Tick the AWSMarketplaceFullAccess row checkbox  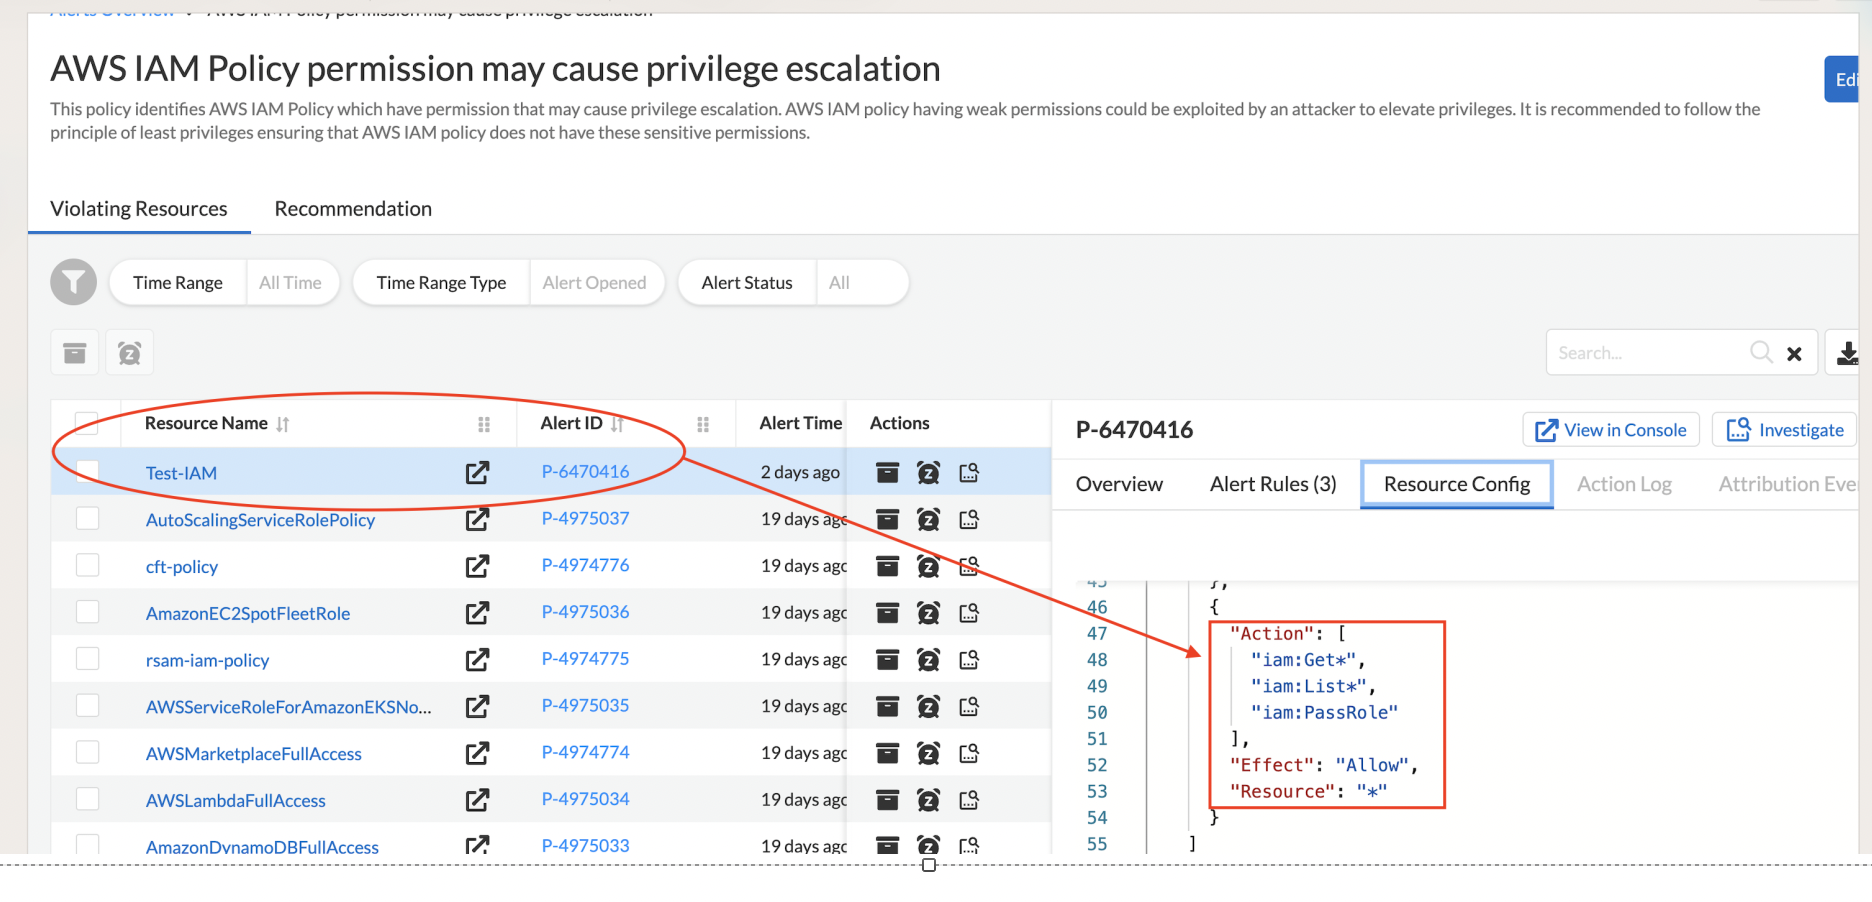87,752
